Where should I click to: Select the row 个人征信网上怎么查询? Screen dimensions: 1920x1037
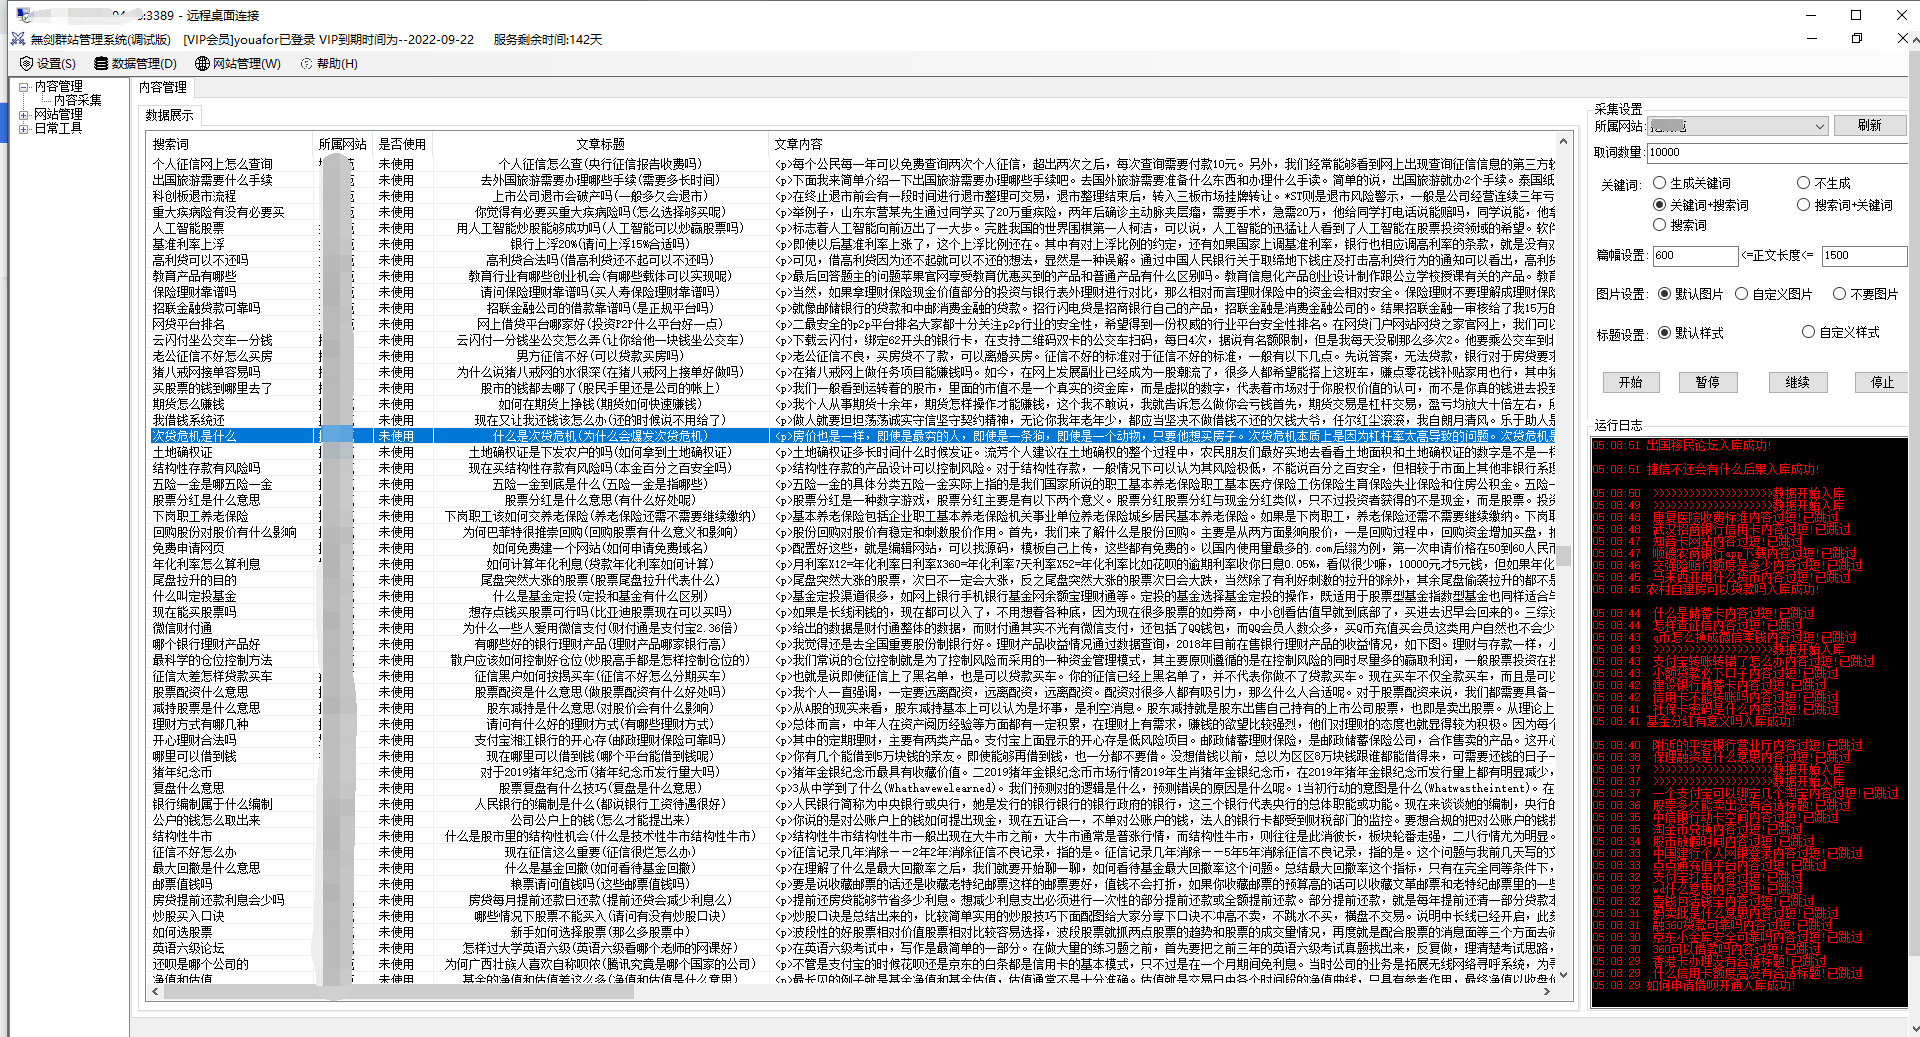pos(850,164)
